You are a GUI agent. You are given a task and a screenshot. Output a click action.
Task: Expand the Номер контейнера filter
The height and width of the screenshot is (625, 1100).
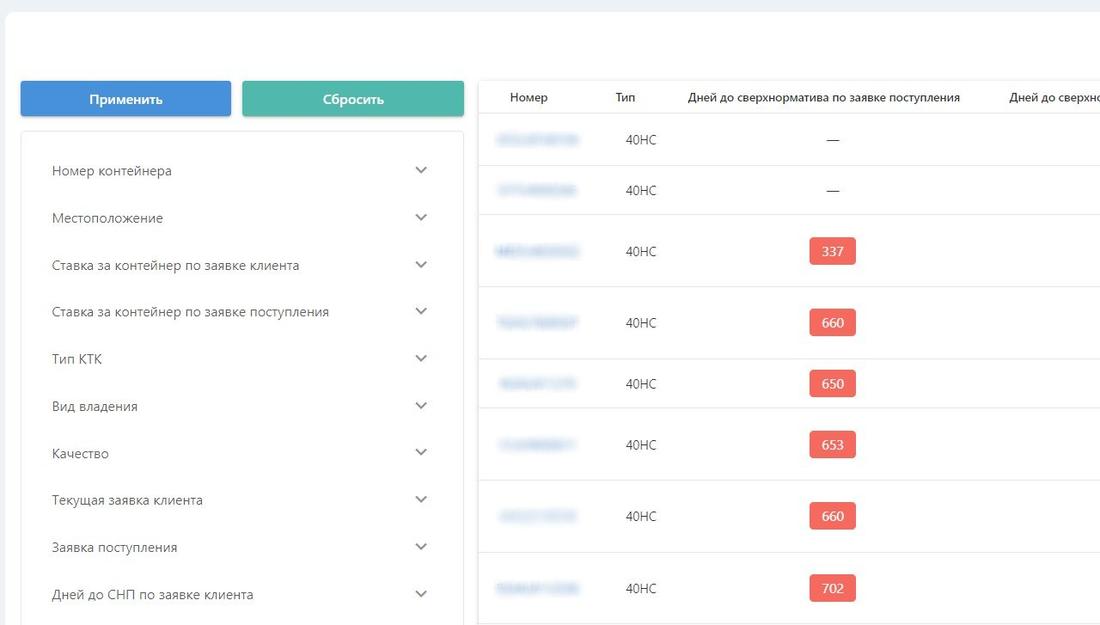click(239, 170)
